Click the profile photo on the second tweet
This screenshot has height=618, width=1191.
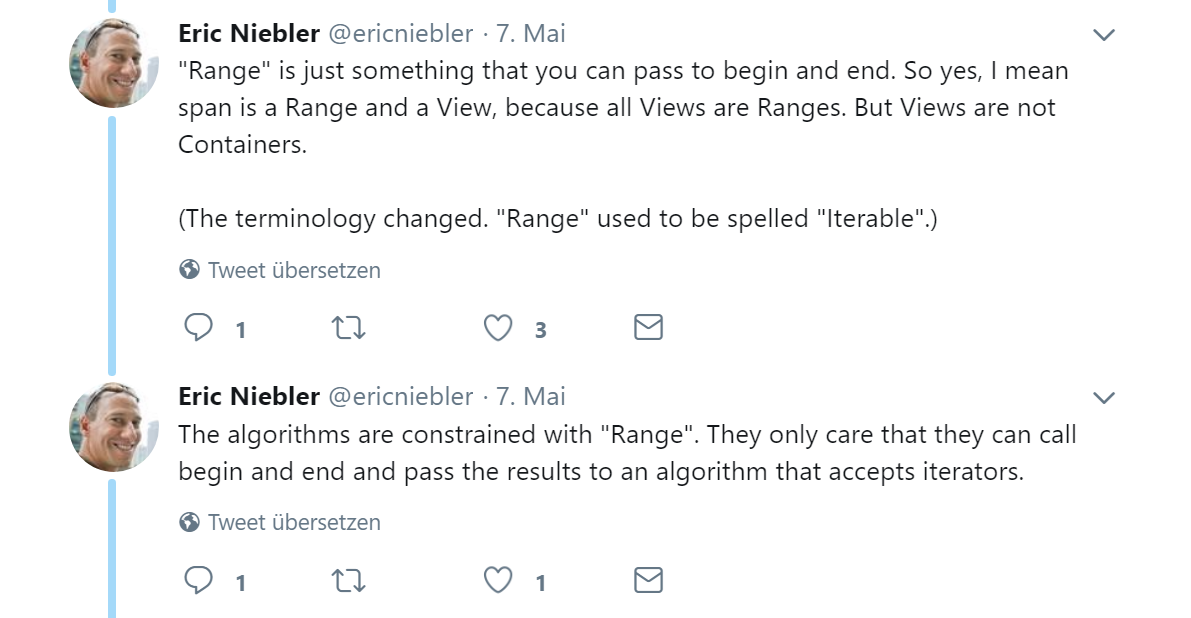tap(113, 427)
